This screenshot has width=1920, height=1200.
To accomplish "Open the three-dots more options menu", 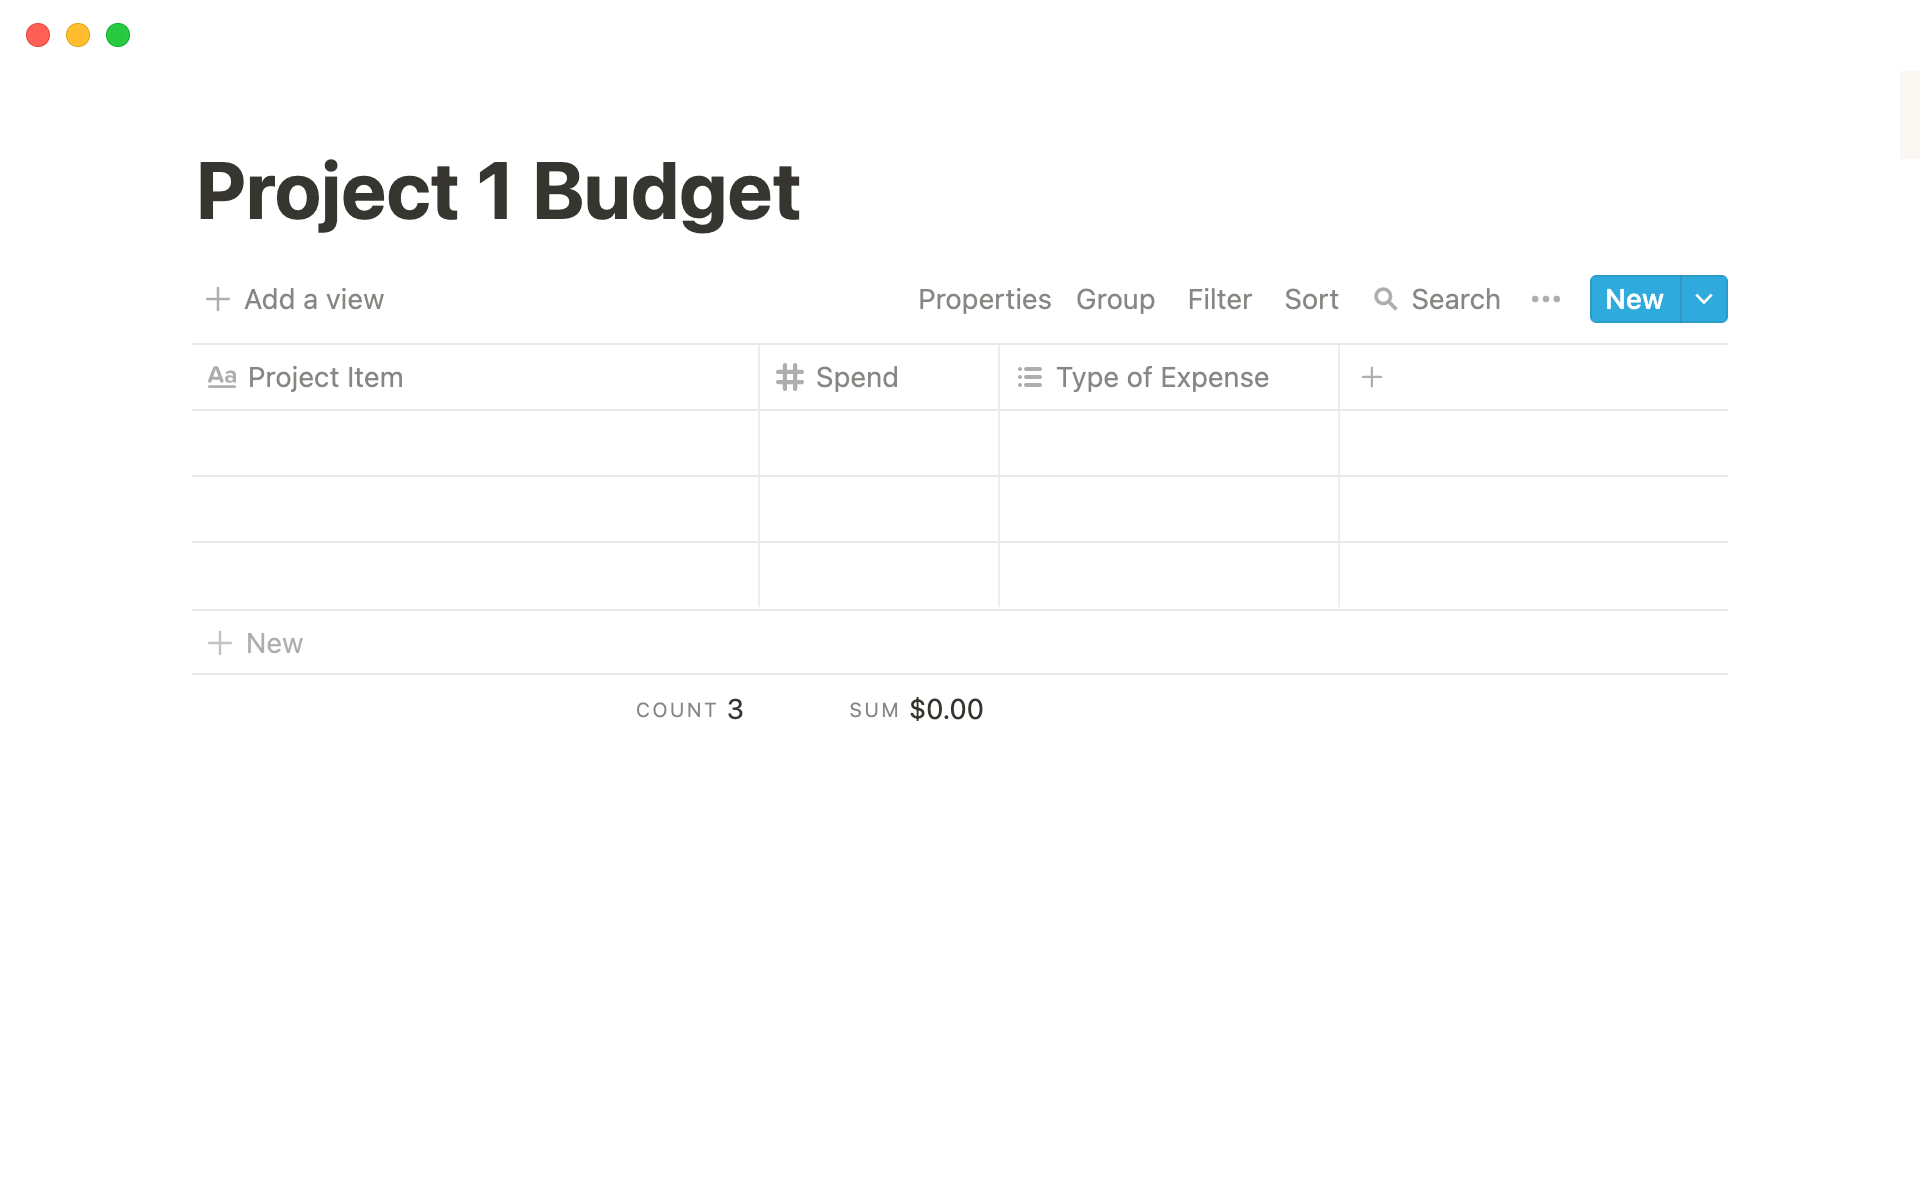I will coord(1545,299).
